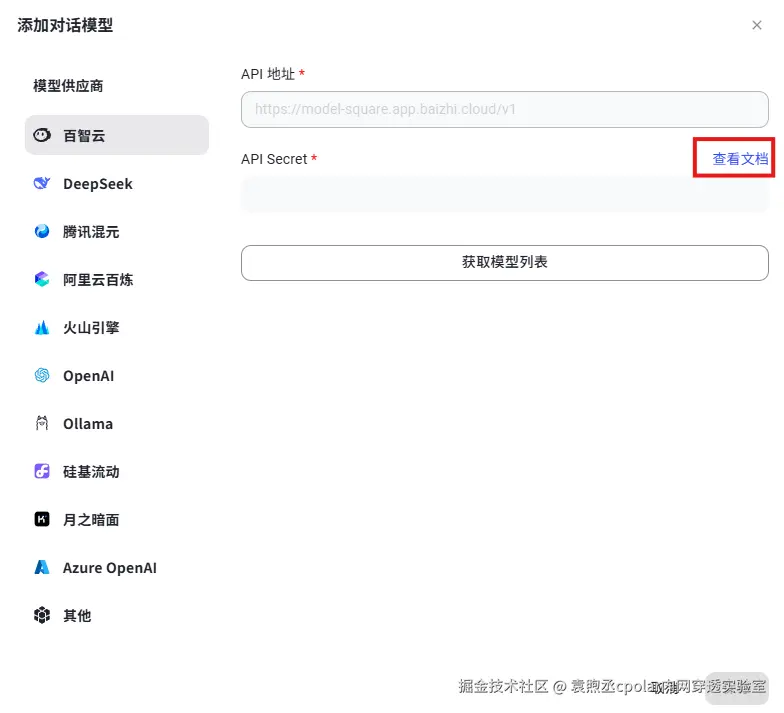784x713 pixels.
Task: Click the Azure OpenAI logo icon
Action: (42, 567)
